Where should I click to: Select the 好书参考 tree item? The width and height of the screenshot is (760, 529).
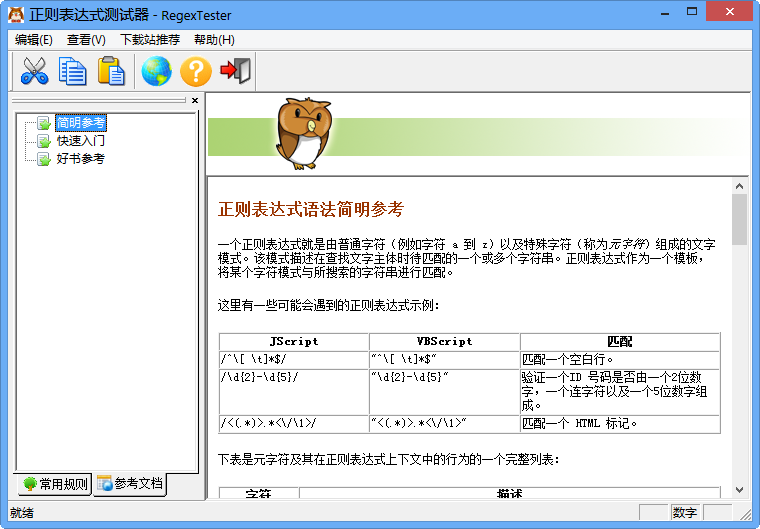point(80,159)
